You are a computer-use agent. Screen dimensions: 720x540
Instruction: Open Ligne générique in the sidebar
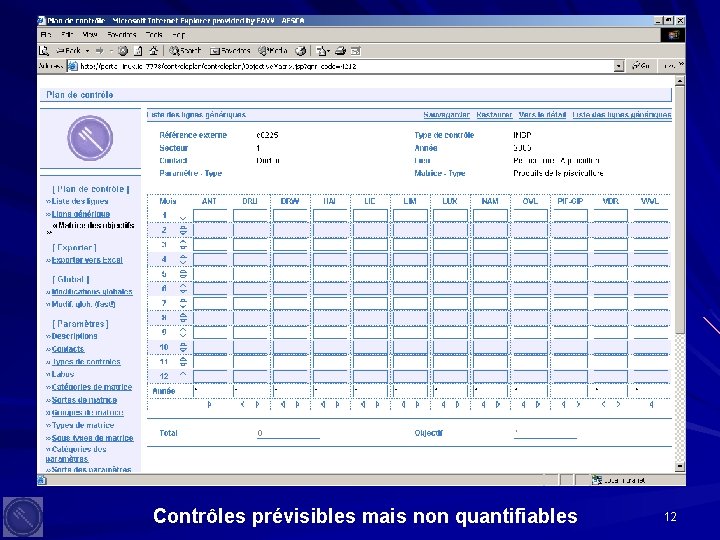(x=81, y=214)
